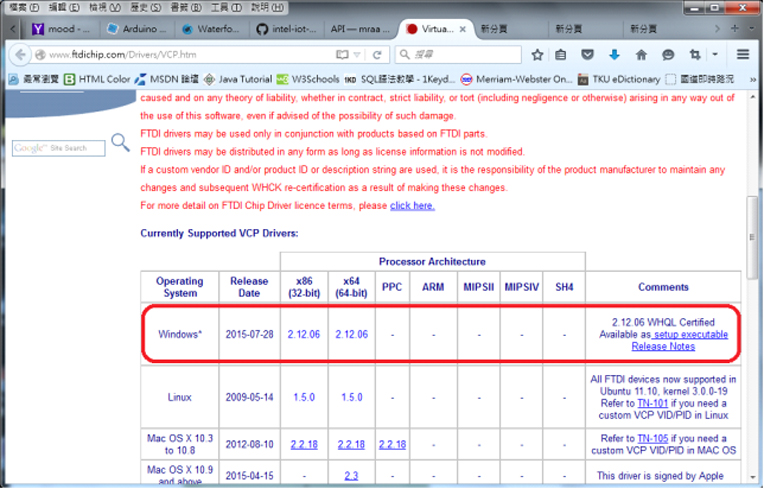Click the vertical page scrollbar thumb

[x=752, y=237]
